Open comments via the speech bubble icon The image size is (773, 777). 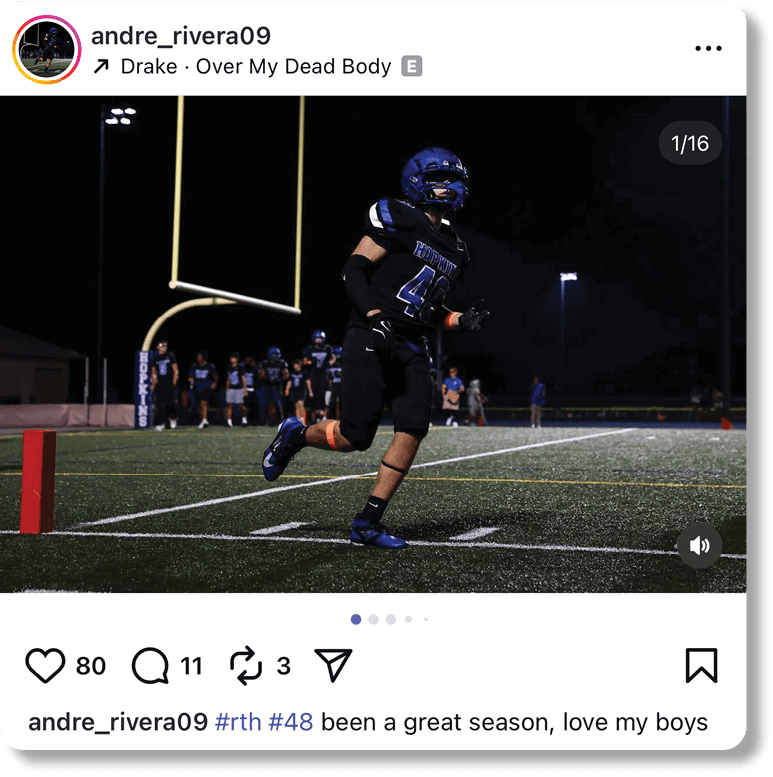click(150, 666)
